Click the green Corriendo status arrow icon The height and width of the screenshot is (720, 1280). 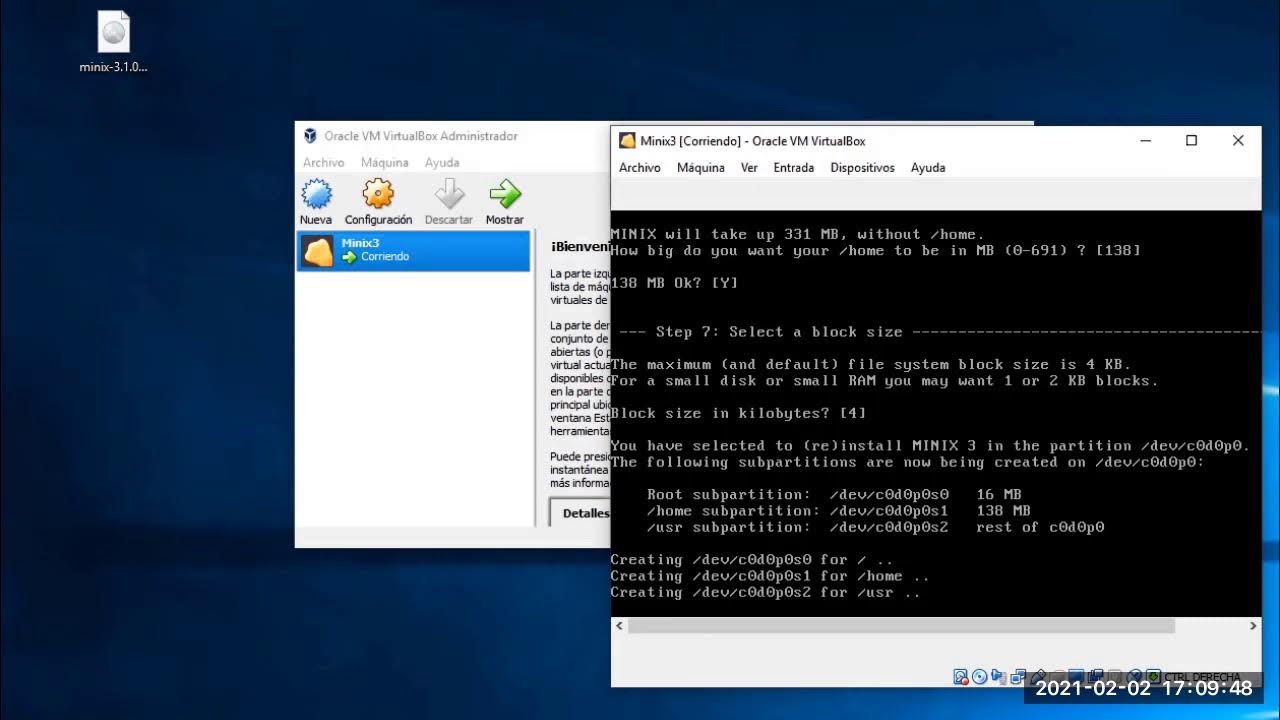click(349, 257)
